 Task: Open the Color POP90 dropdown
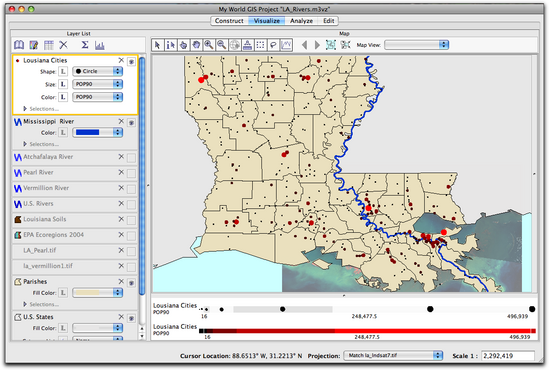[x=98, y=97]
